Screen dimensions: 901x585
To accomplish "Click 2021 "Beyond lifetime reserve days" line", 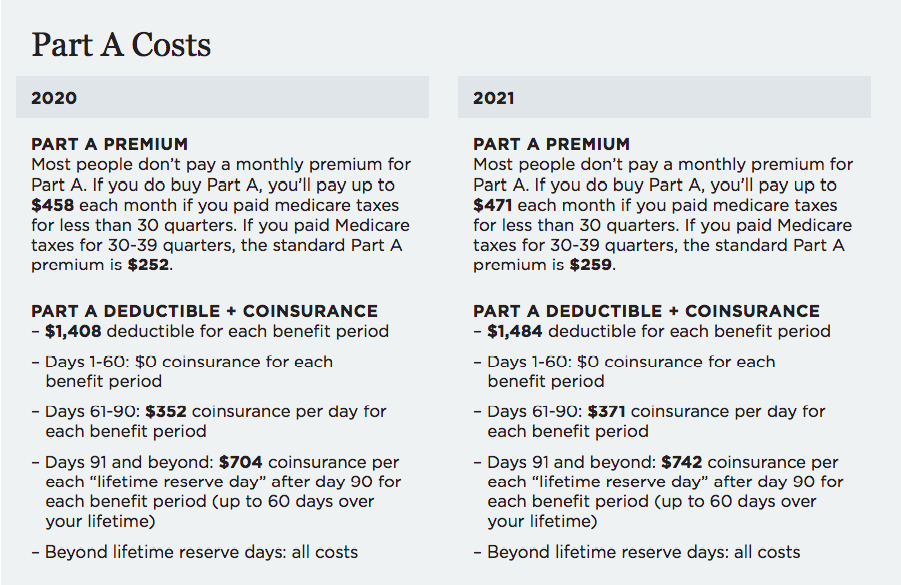I will (x=643, y=551).
